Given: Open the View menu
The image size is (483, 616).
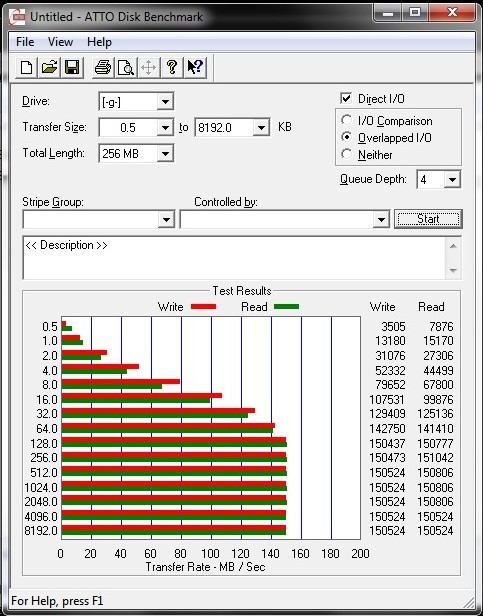Looking at the screenshot, I should (x=61, y=42).
